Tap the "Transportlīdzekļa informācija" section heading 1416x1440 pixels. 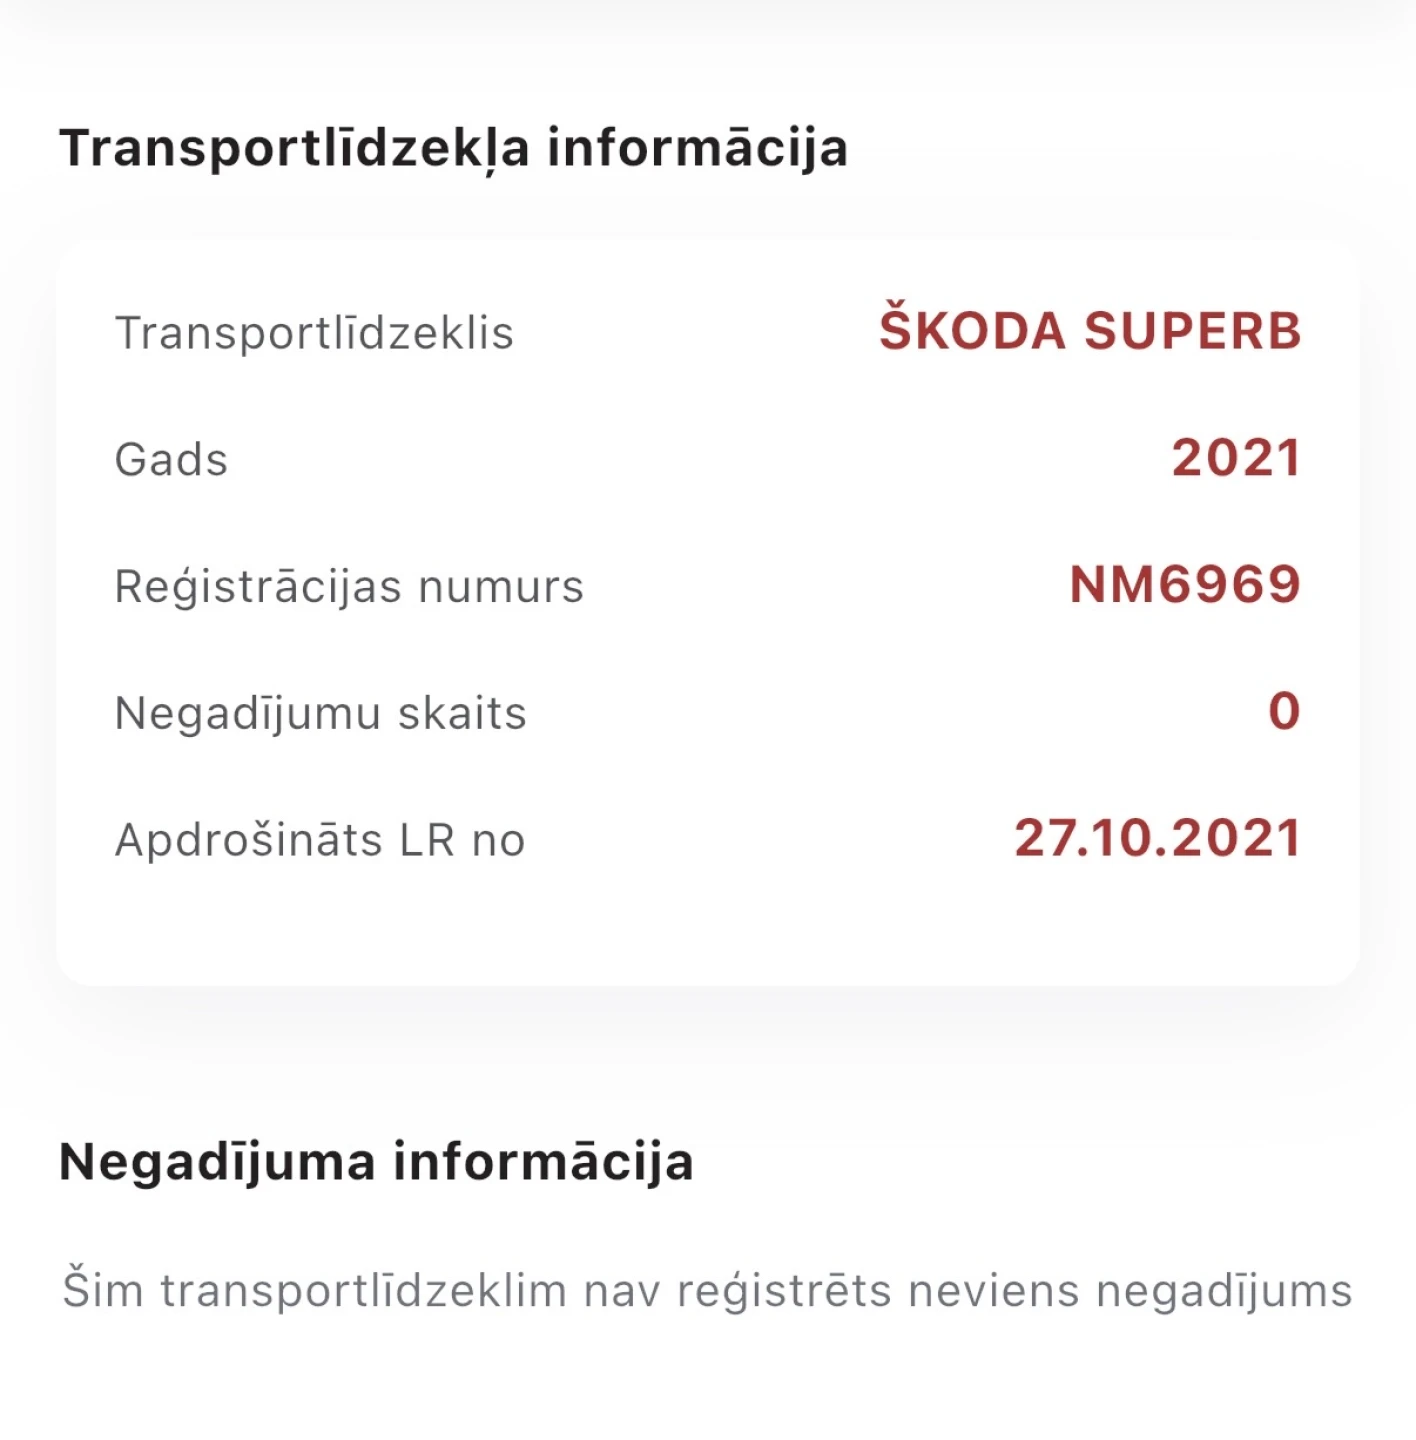point(453,148)
